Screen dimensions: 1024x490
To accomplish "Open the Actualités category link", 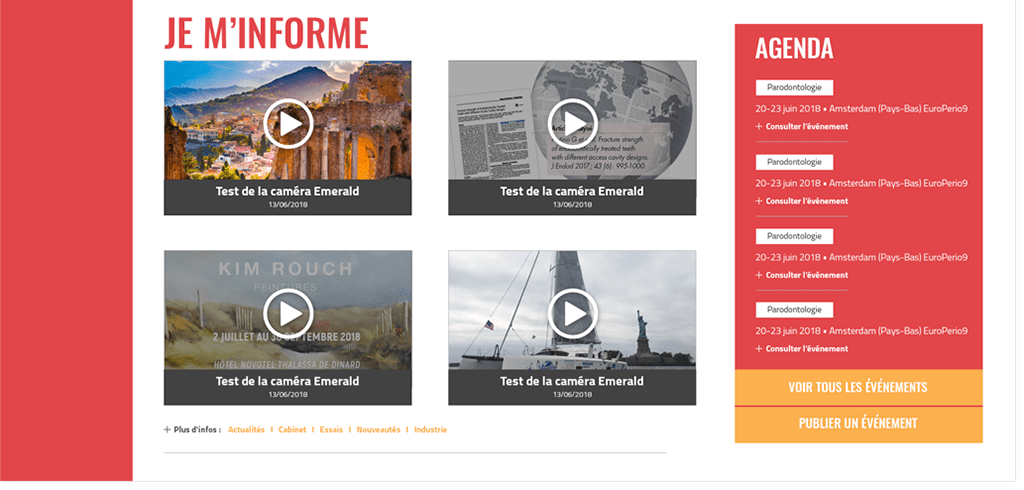I will [x=246, y=430].
